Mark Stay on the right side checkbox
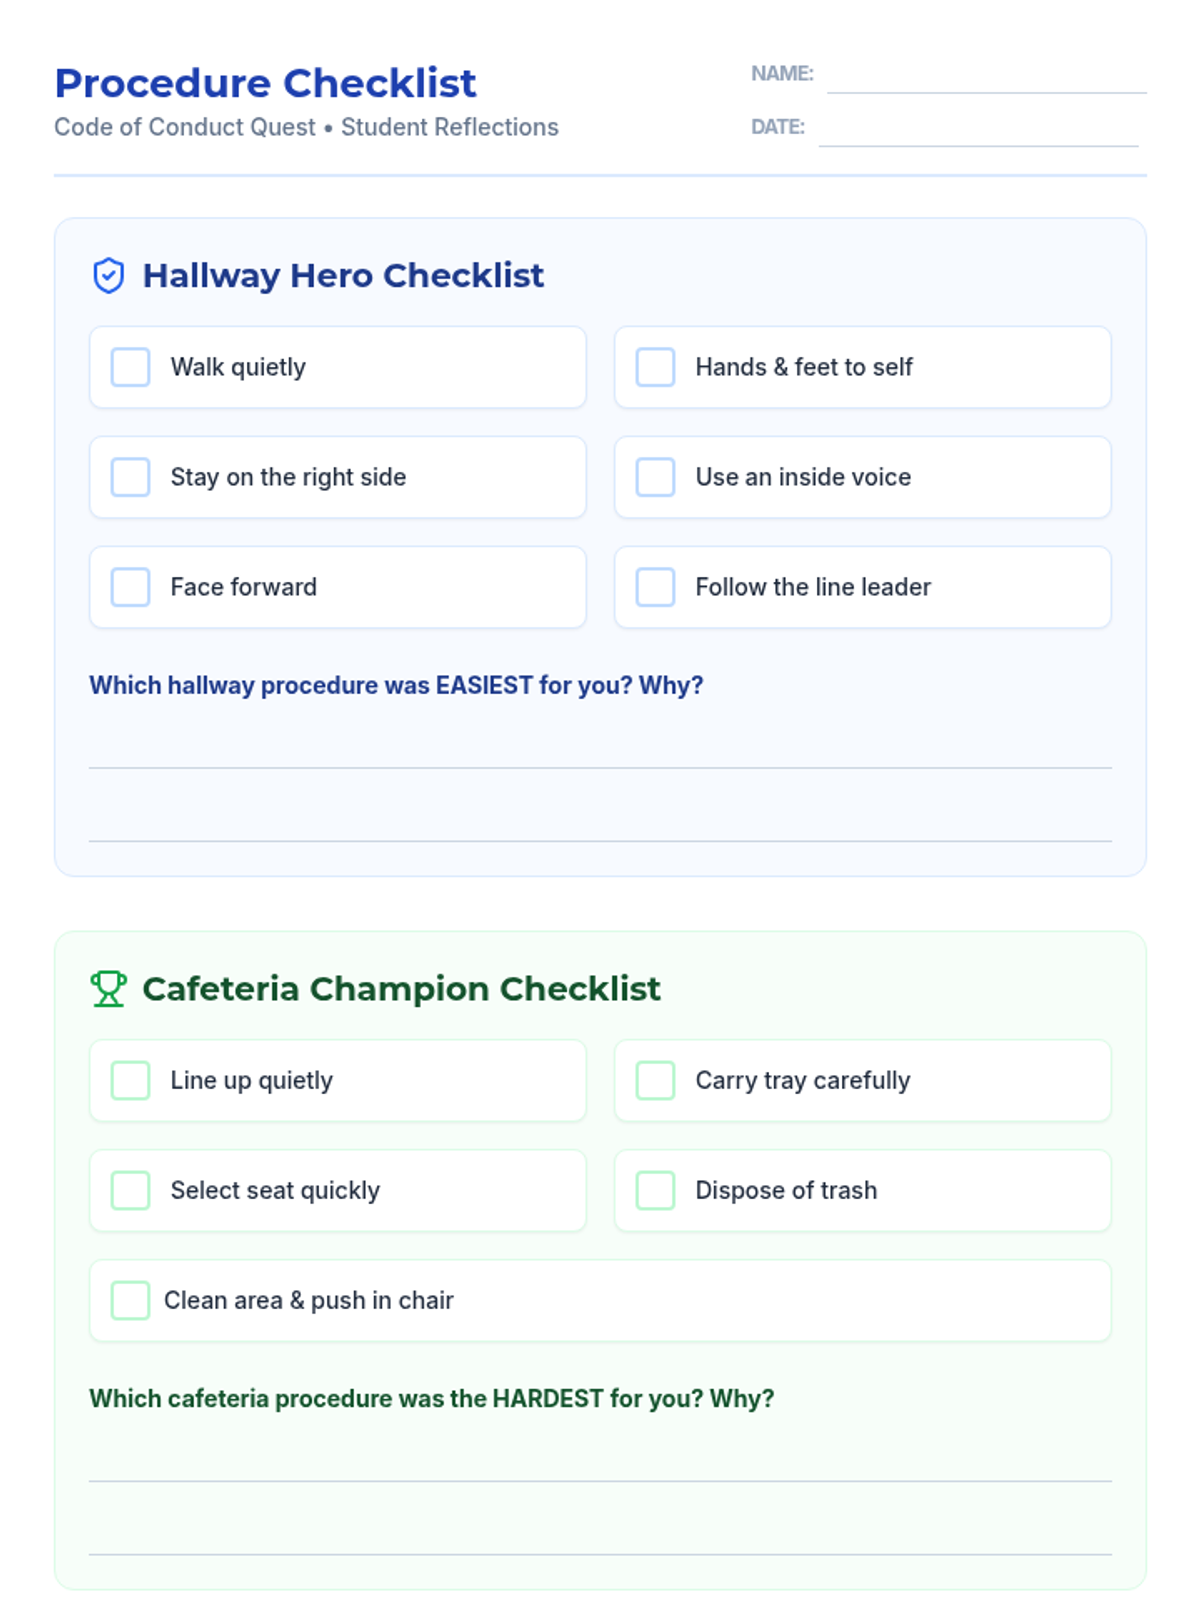The height and width of the screenshot is (1600, 1200). click(131, 477)
